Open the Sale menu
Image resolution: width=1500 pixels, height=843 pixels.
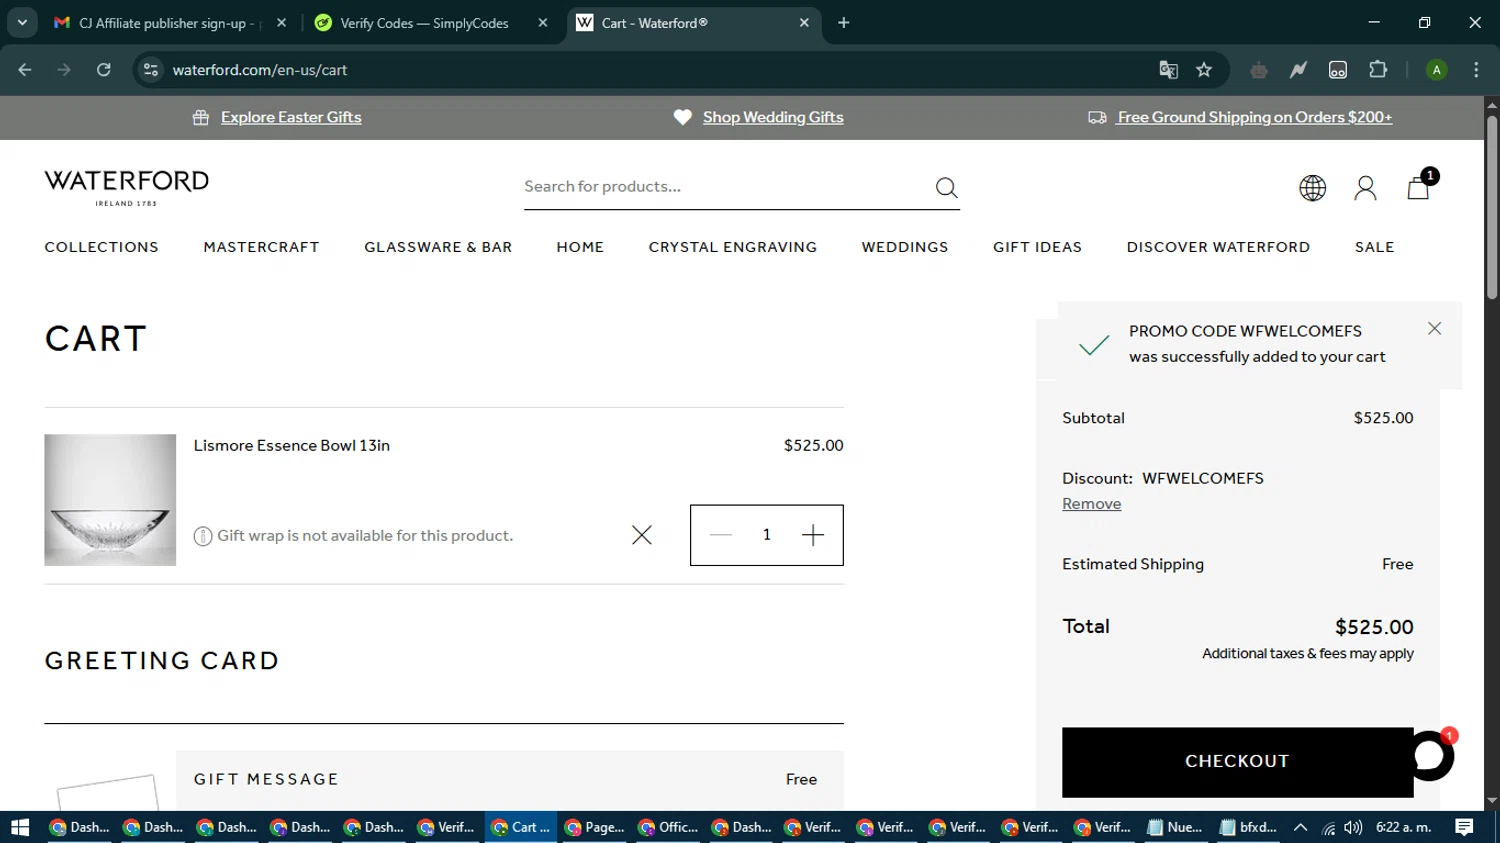[1374, 247]
